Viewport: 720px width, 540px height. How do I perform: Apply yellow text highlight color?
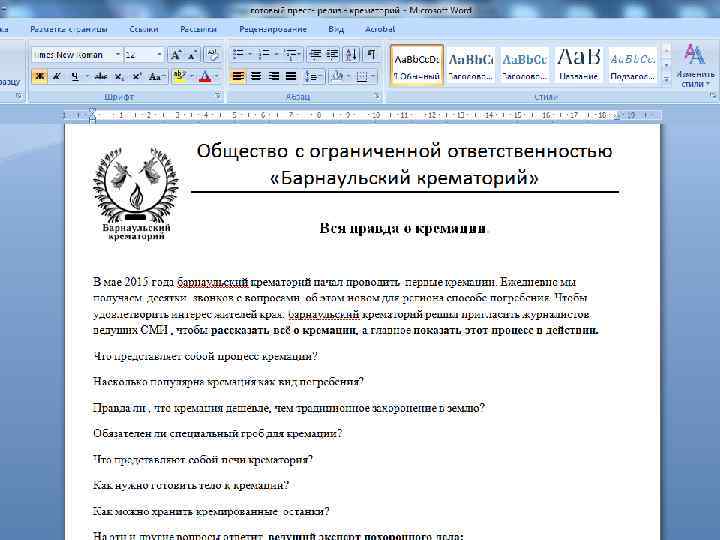tap(180, 76)
